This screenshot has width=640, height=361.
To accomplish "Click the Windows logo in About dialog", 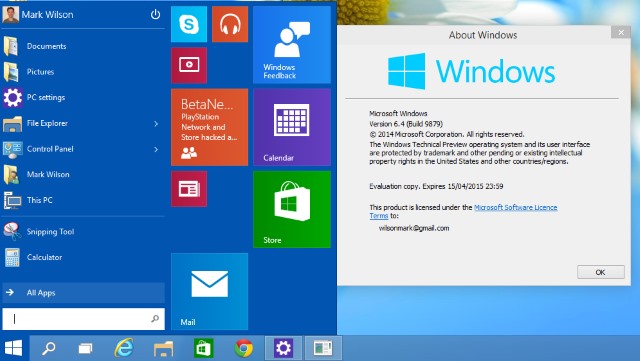I will [406, 71].
